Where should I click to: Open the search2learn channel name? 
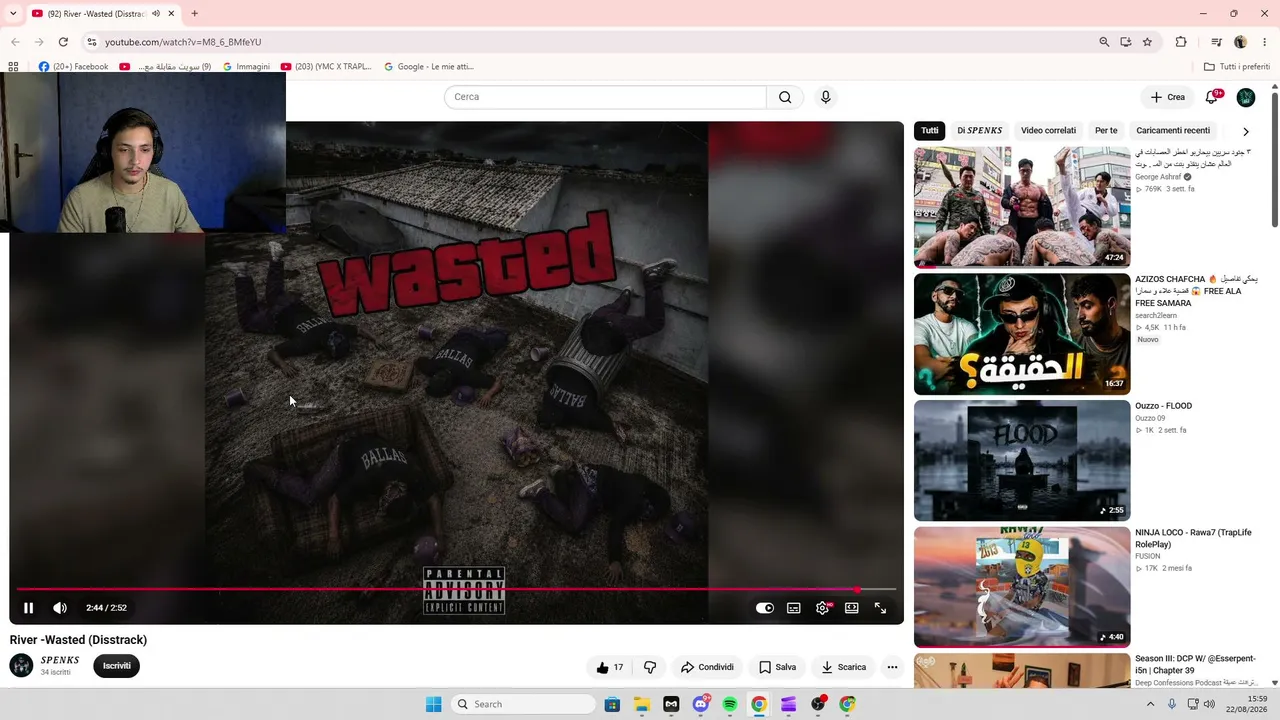click(x=1156, y=316)
